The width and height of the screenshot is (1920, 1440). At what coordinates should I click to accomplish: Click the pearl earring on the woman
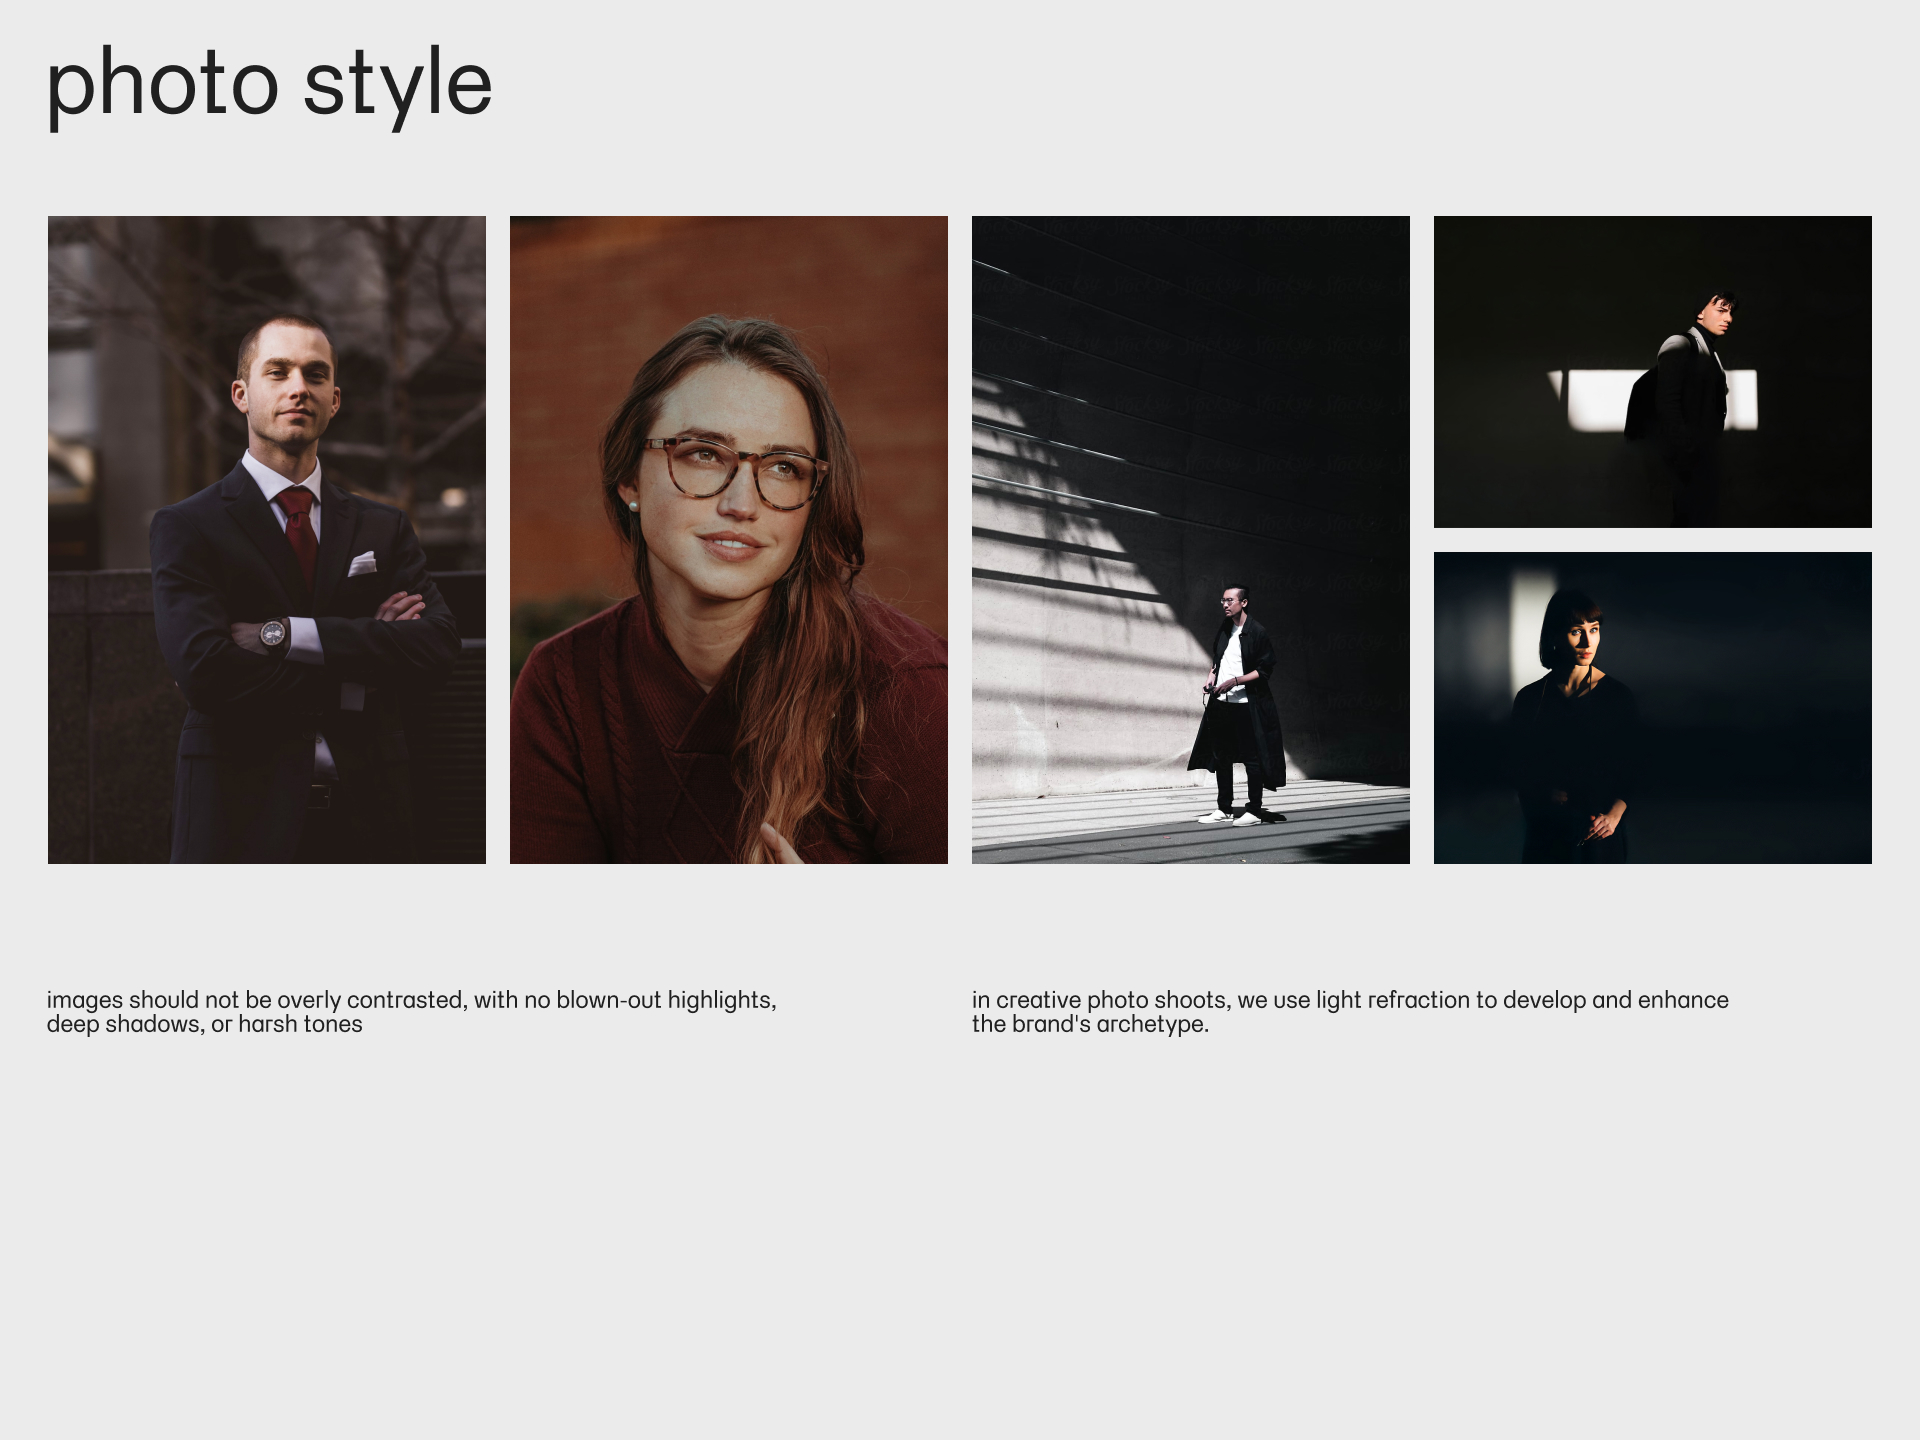(x=632, y=507)
